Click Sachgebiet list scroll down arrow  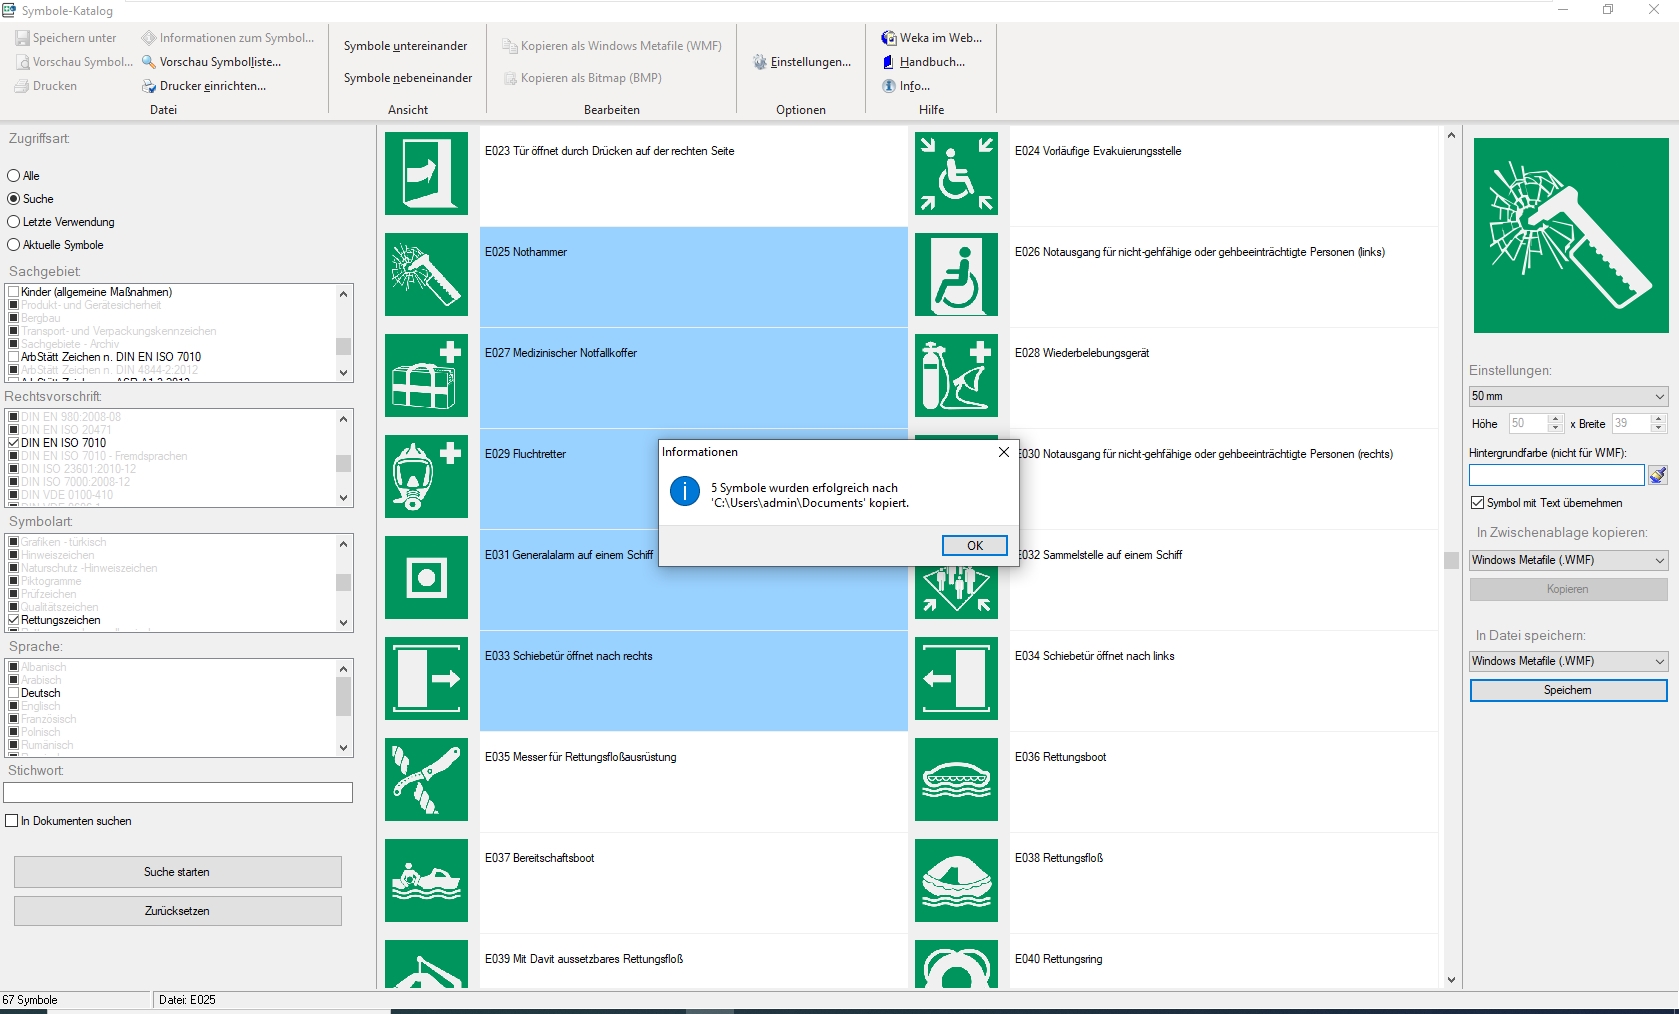tap(343, 373)
